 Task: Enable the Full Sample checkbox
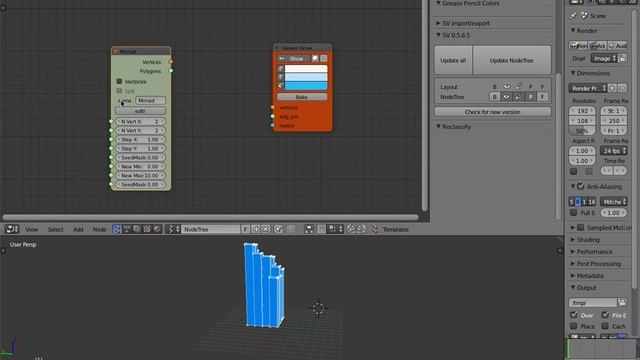point(573,213)
